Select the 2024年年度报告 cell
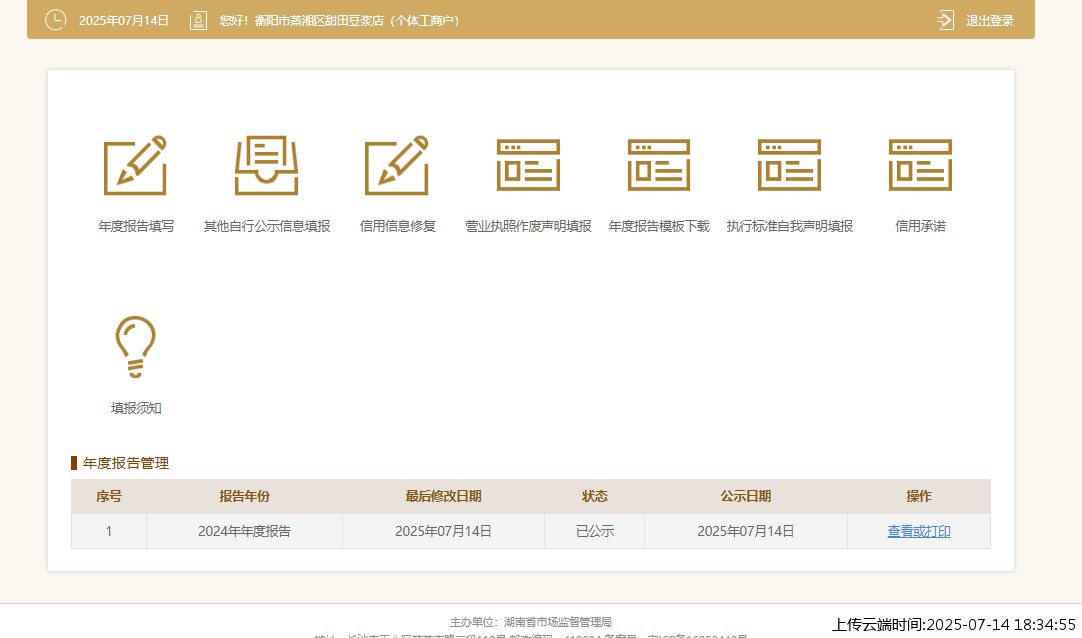Viewport: 1082px width, 638px height. coord(244,531)
